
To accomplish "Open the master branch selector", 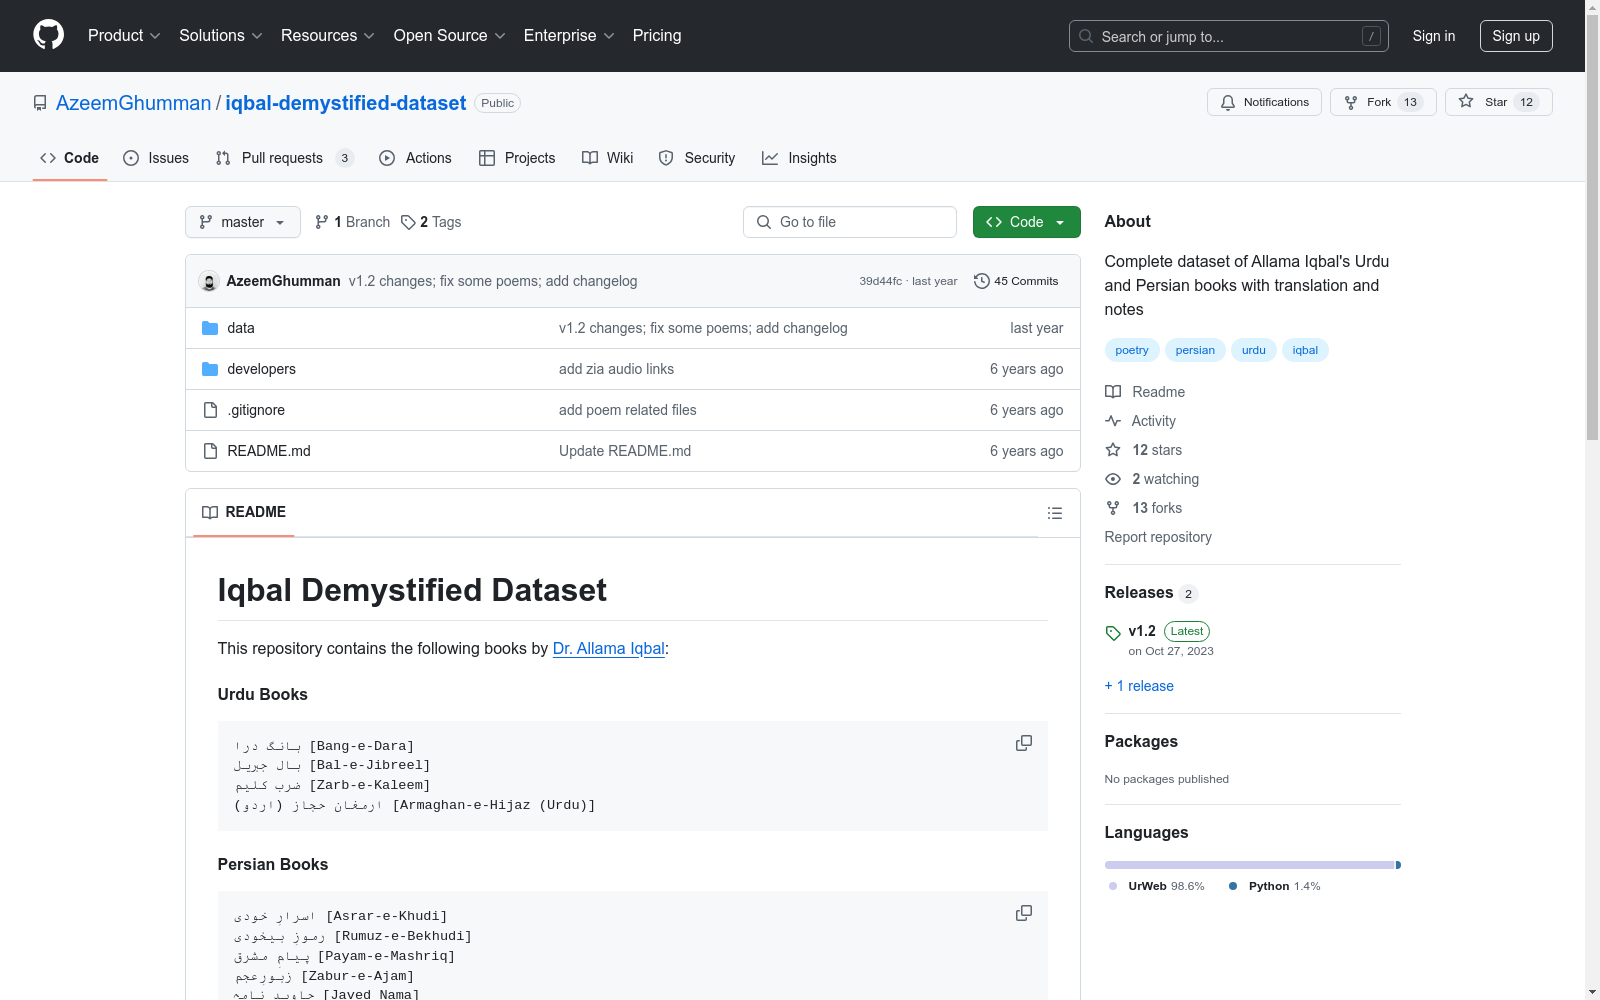I will pos(243,222).
